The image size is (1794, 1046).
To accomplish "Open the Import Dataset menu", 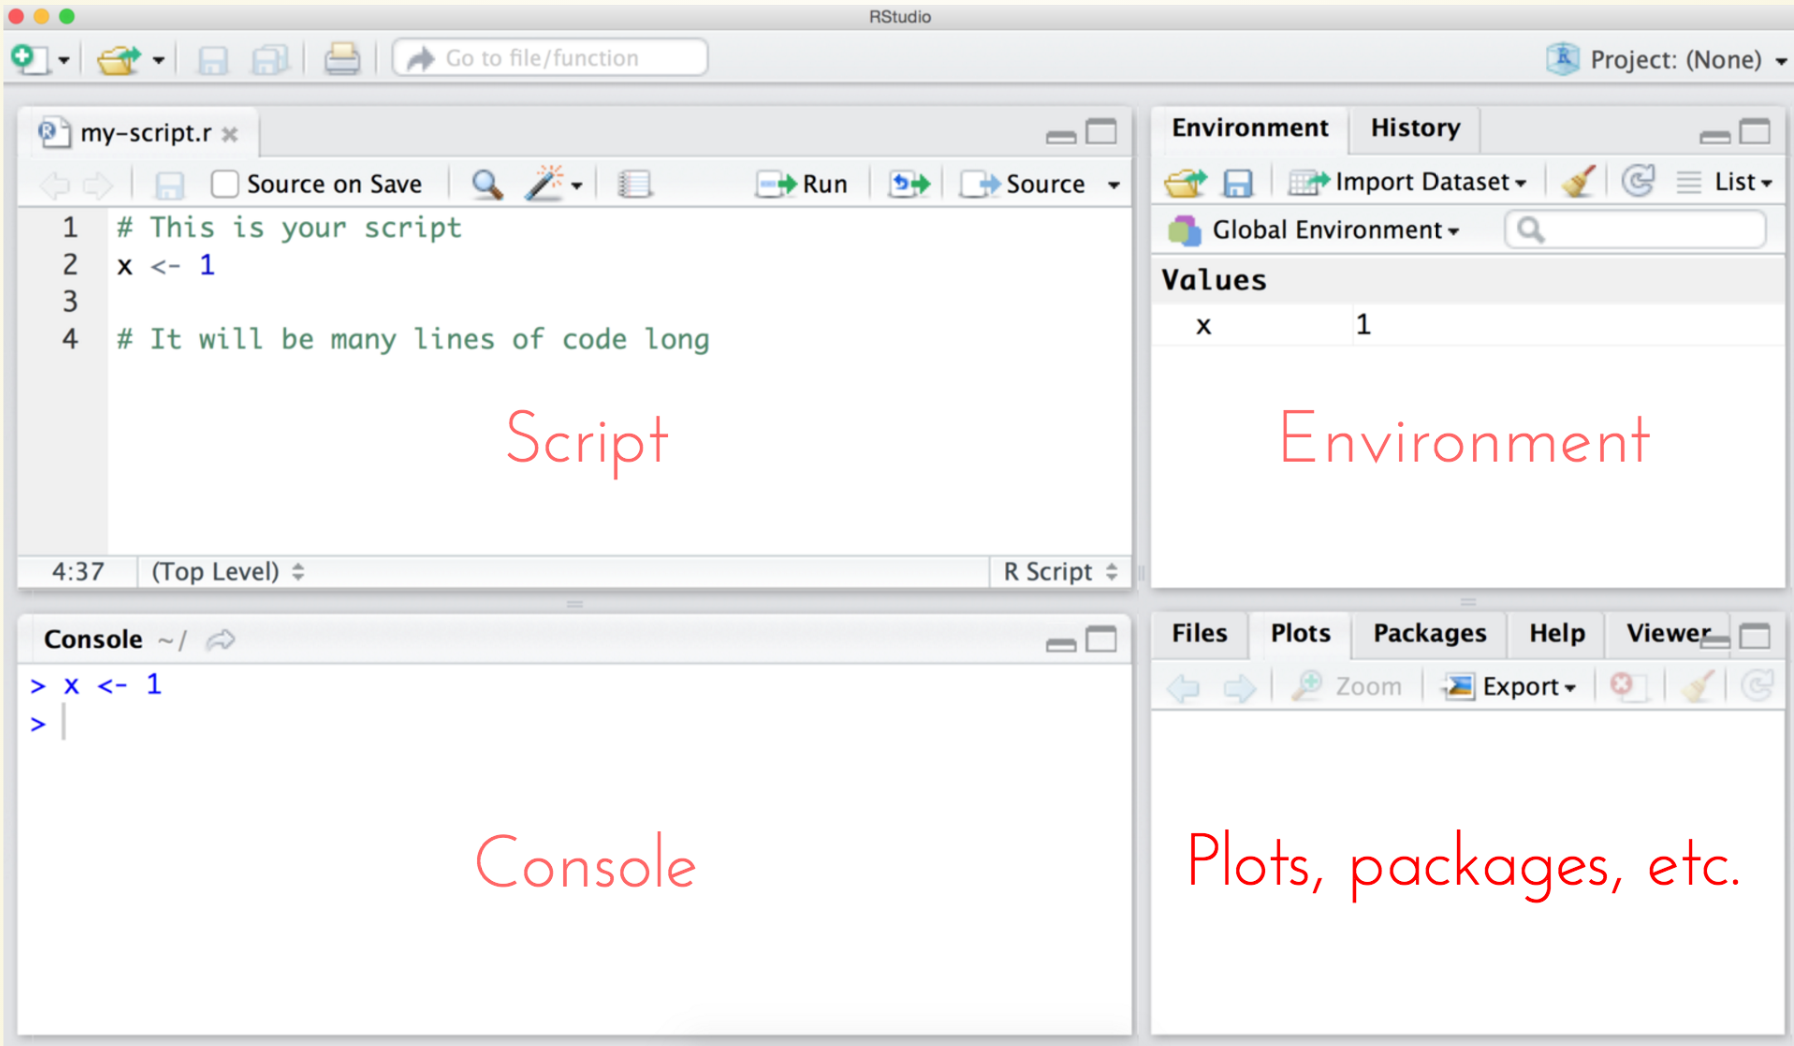I will point(1408,182).
